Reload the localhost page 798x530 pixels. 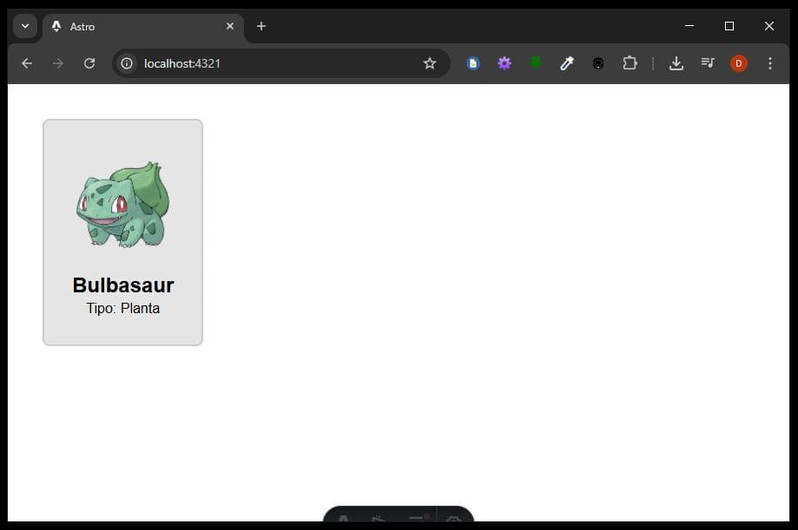tap(90, 63)
